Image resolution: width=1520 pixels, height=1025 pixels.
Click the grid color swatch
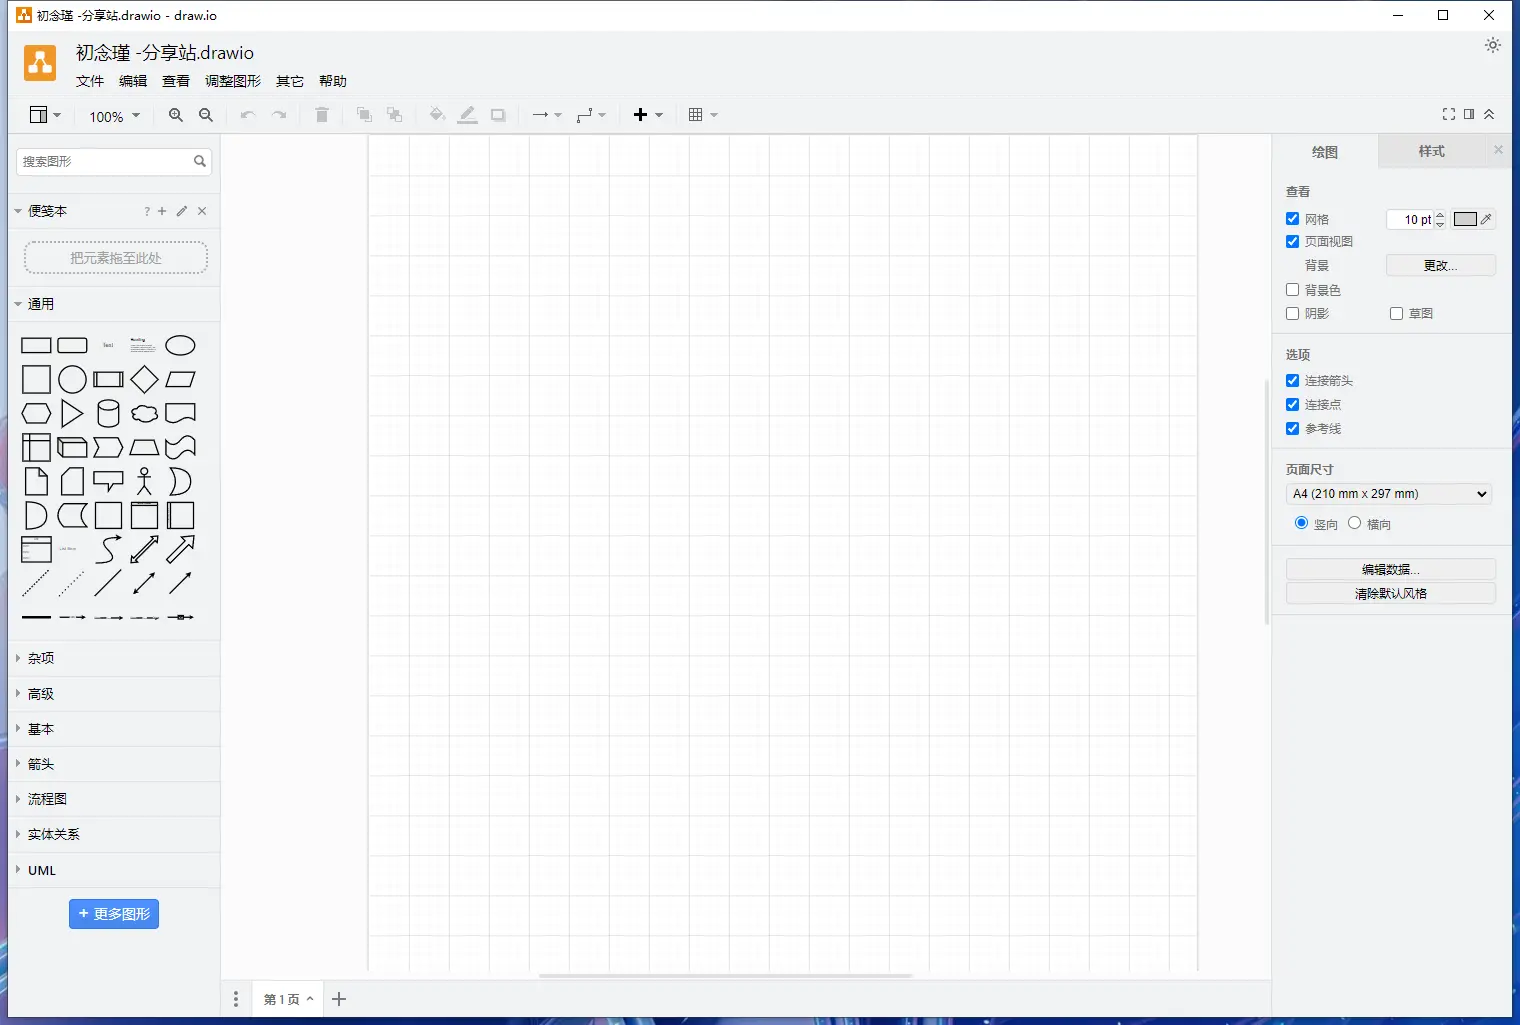(x=1465, y=219)
